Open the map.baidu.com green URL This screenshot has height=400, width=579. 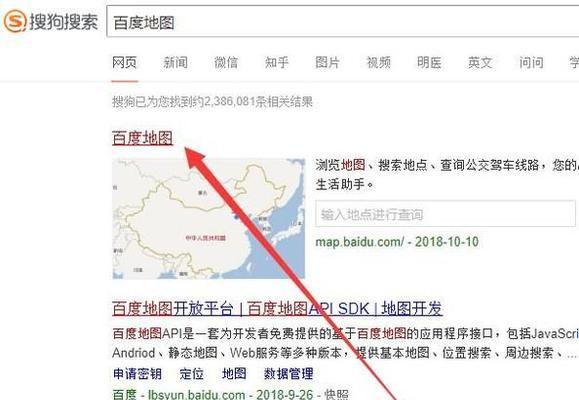tap(360, 242)
